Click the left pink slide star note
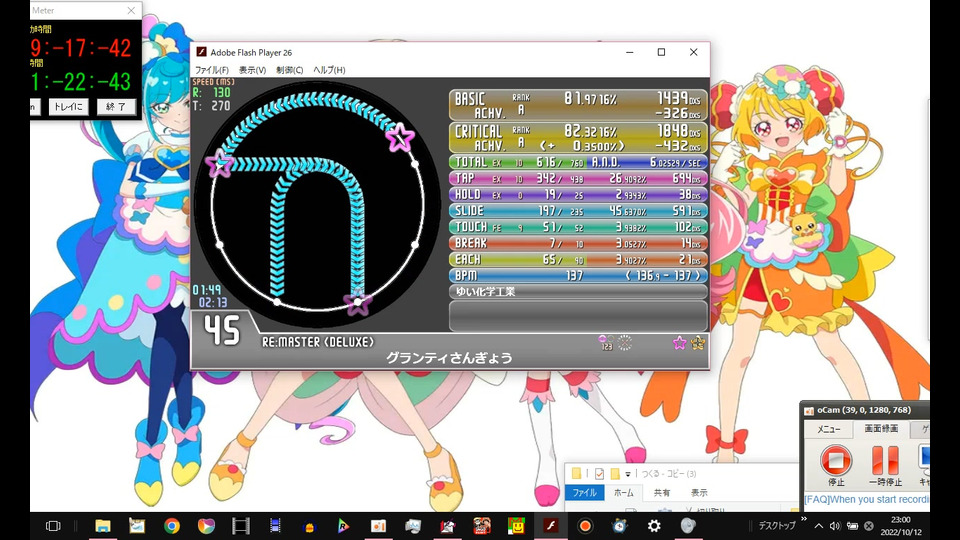This screenshot has width=960, height=540. click(219, 163)
